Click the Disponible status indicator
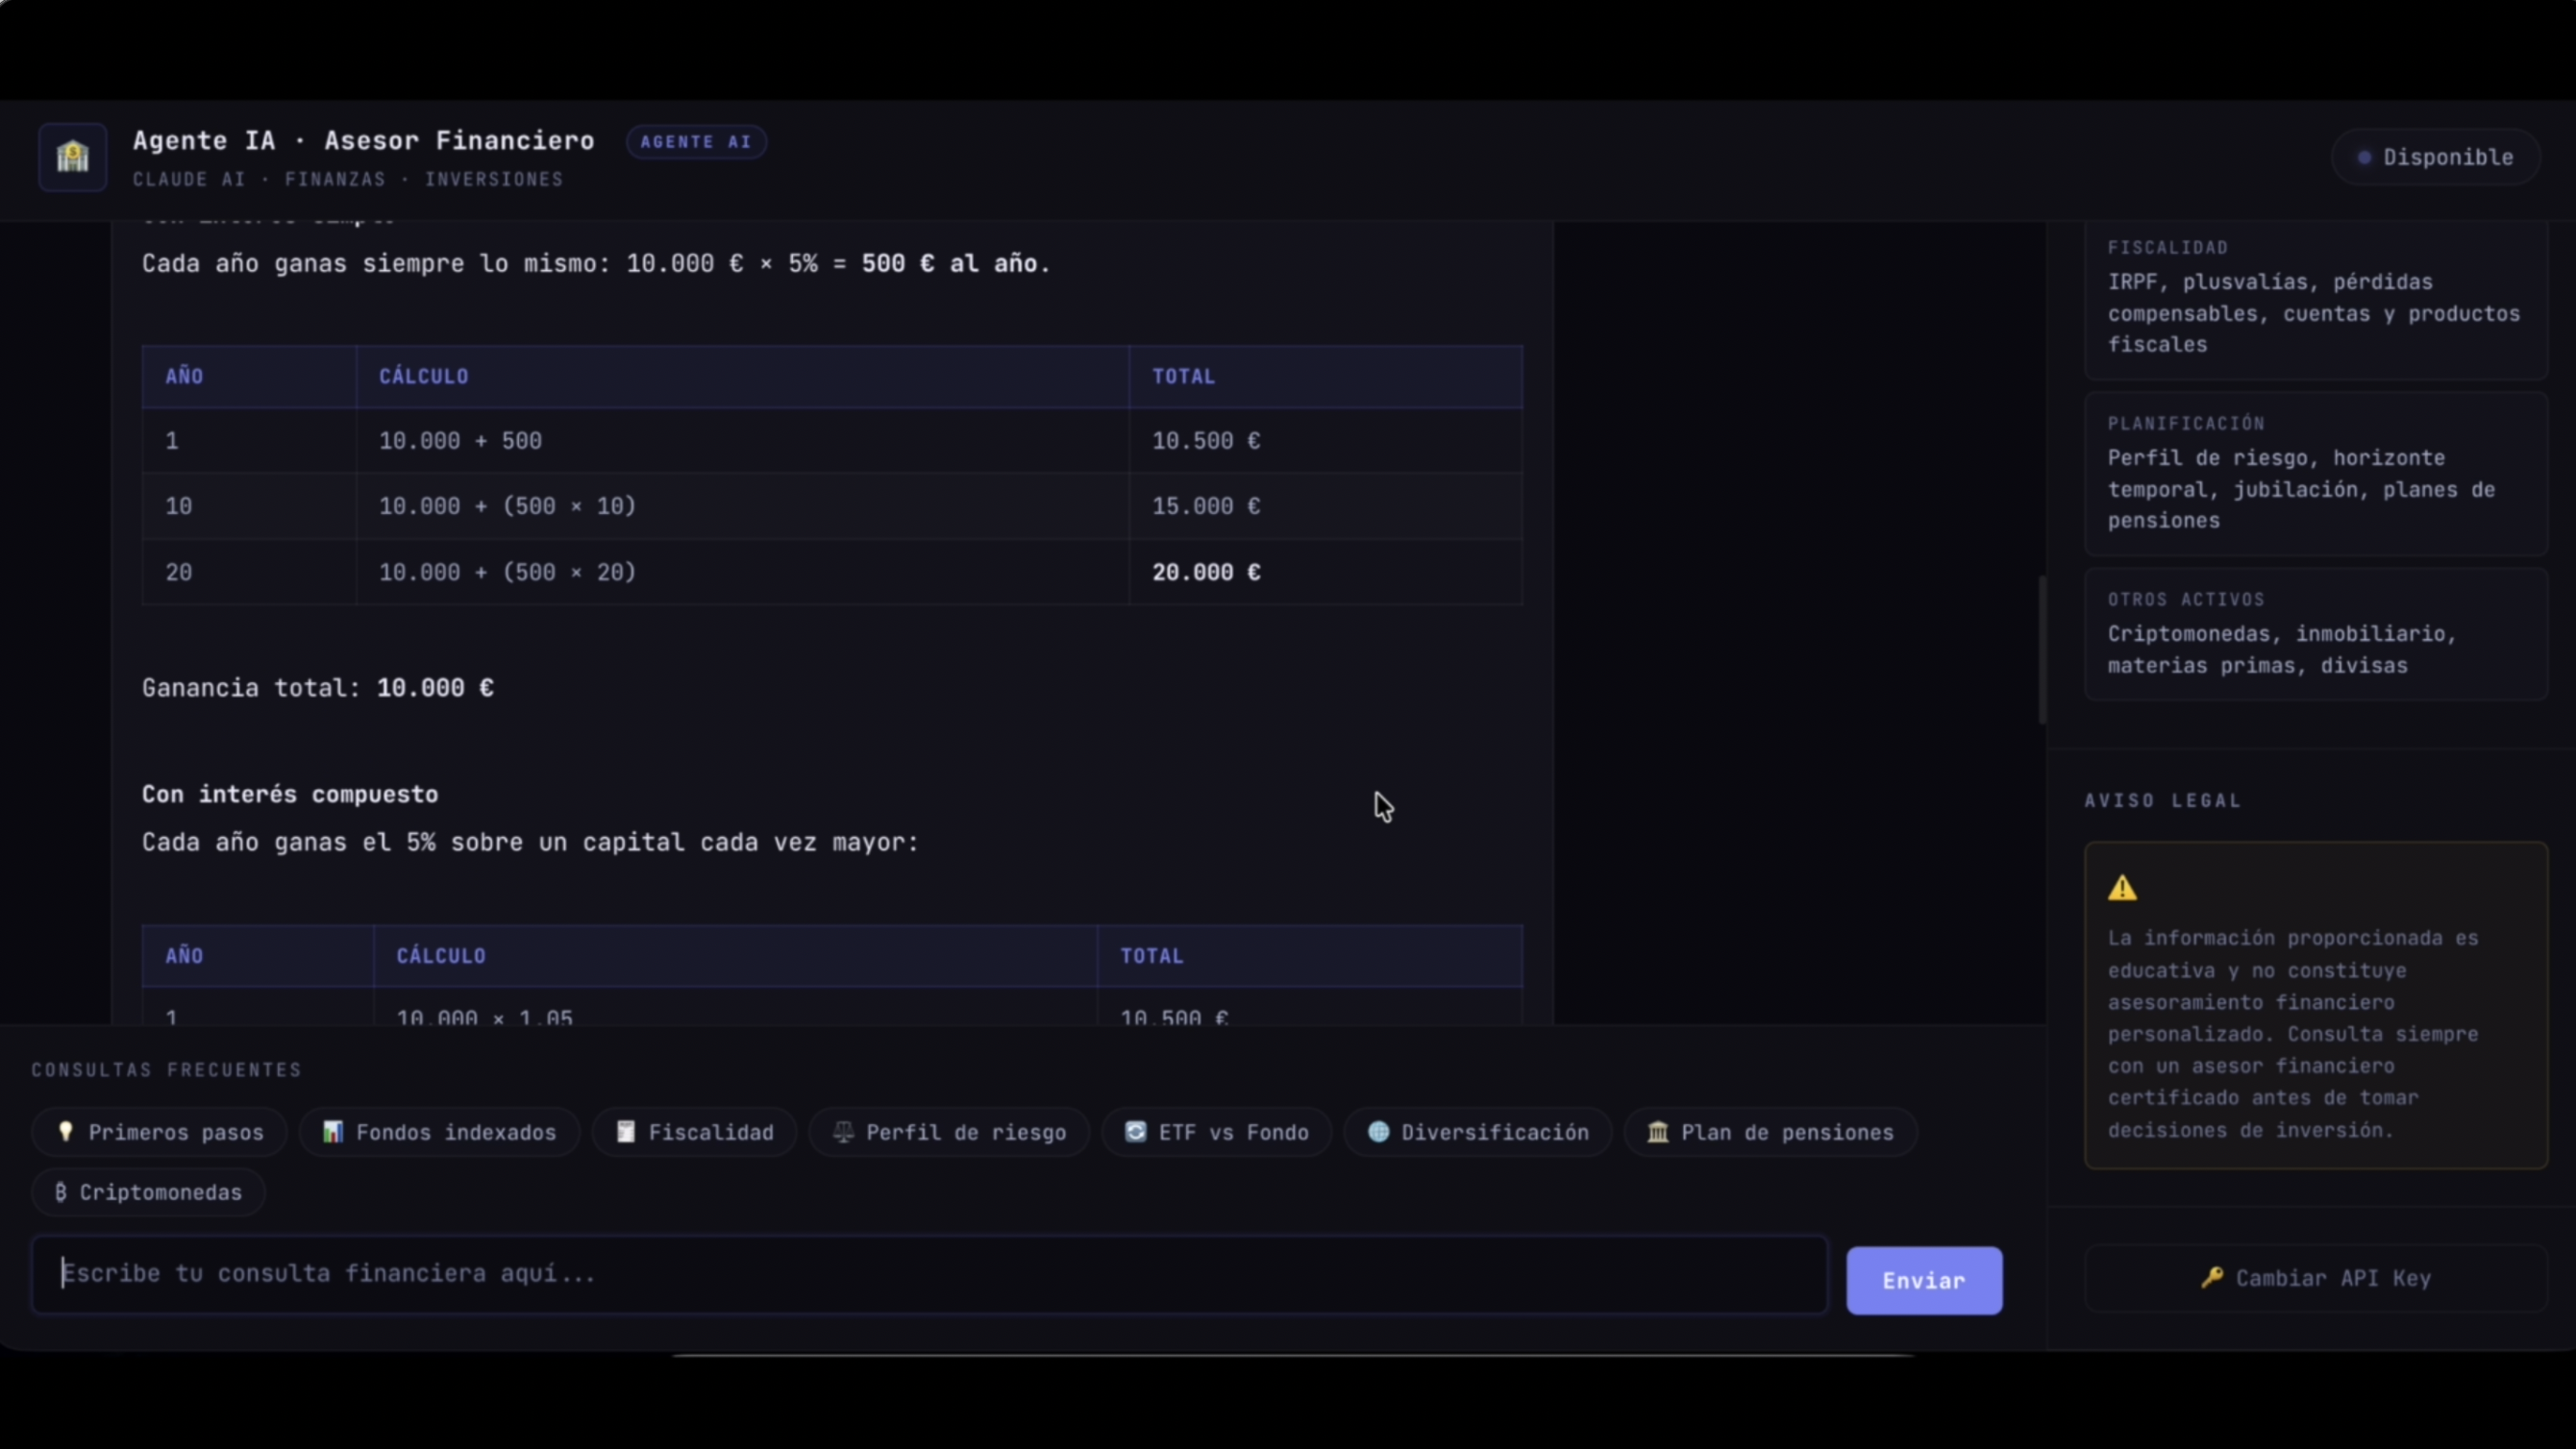Screen dimensions: 2576x1449 (x=2436, y=157)
